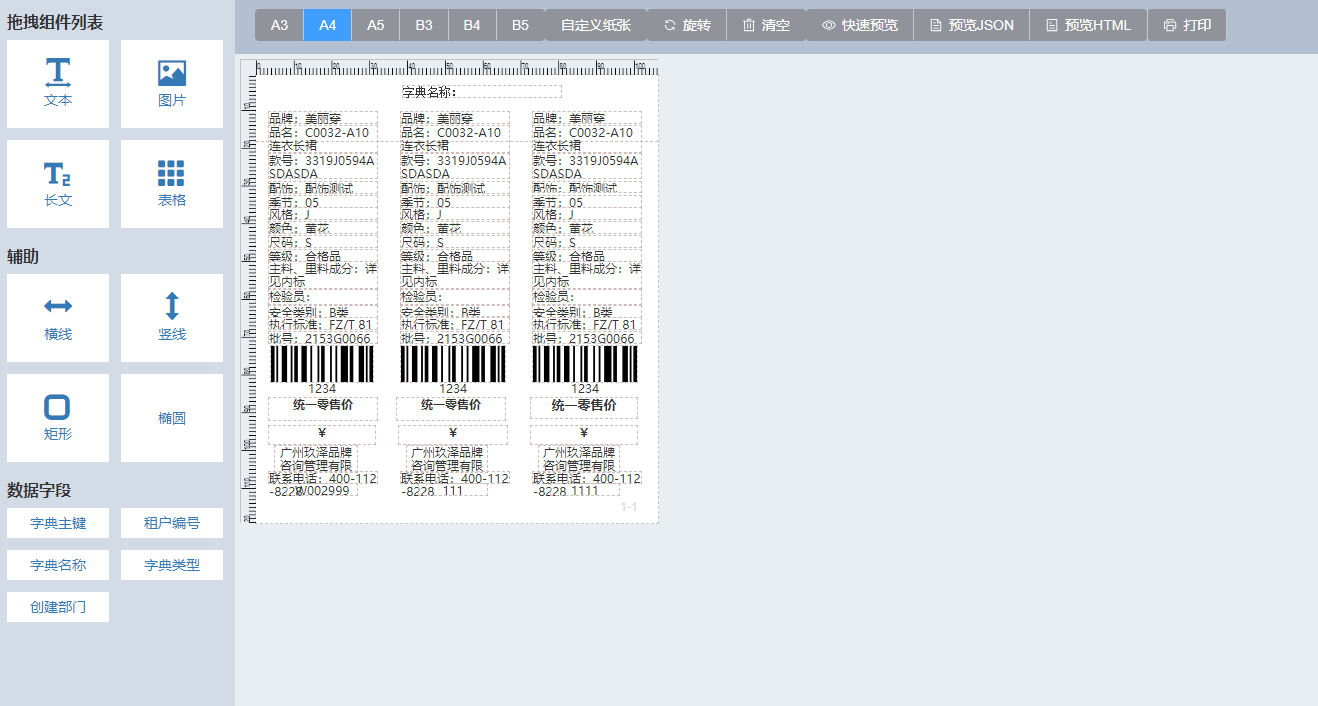Select first column 配饰：配饰测试 text
1318x706 pixels.
(x=323, y=188)
